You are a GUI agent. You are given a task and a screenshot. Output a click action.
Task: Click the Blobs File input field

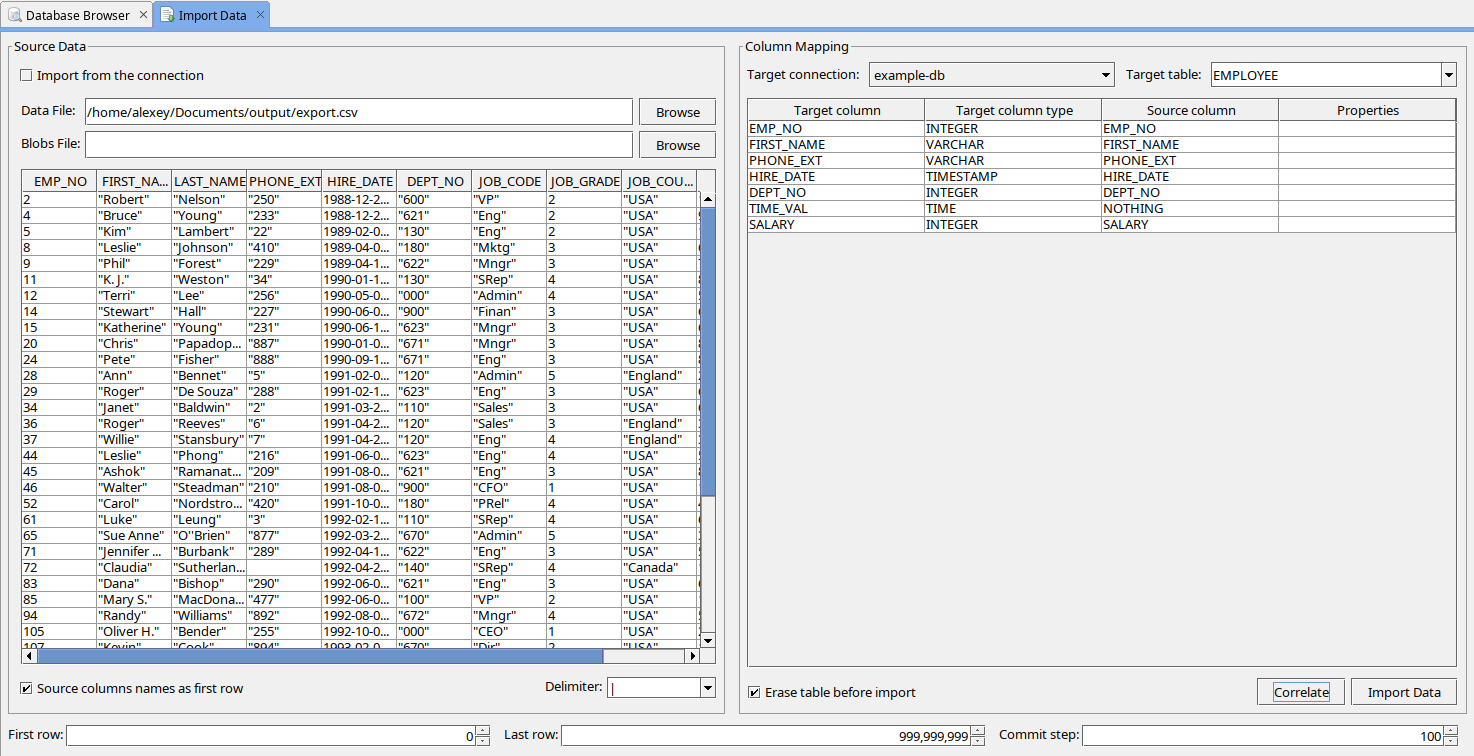click(358, 145)
